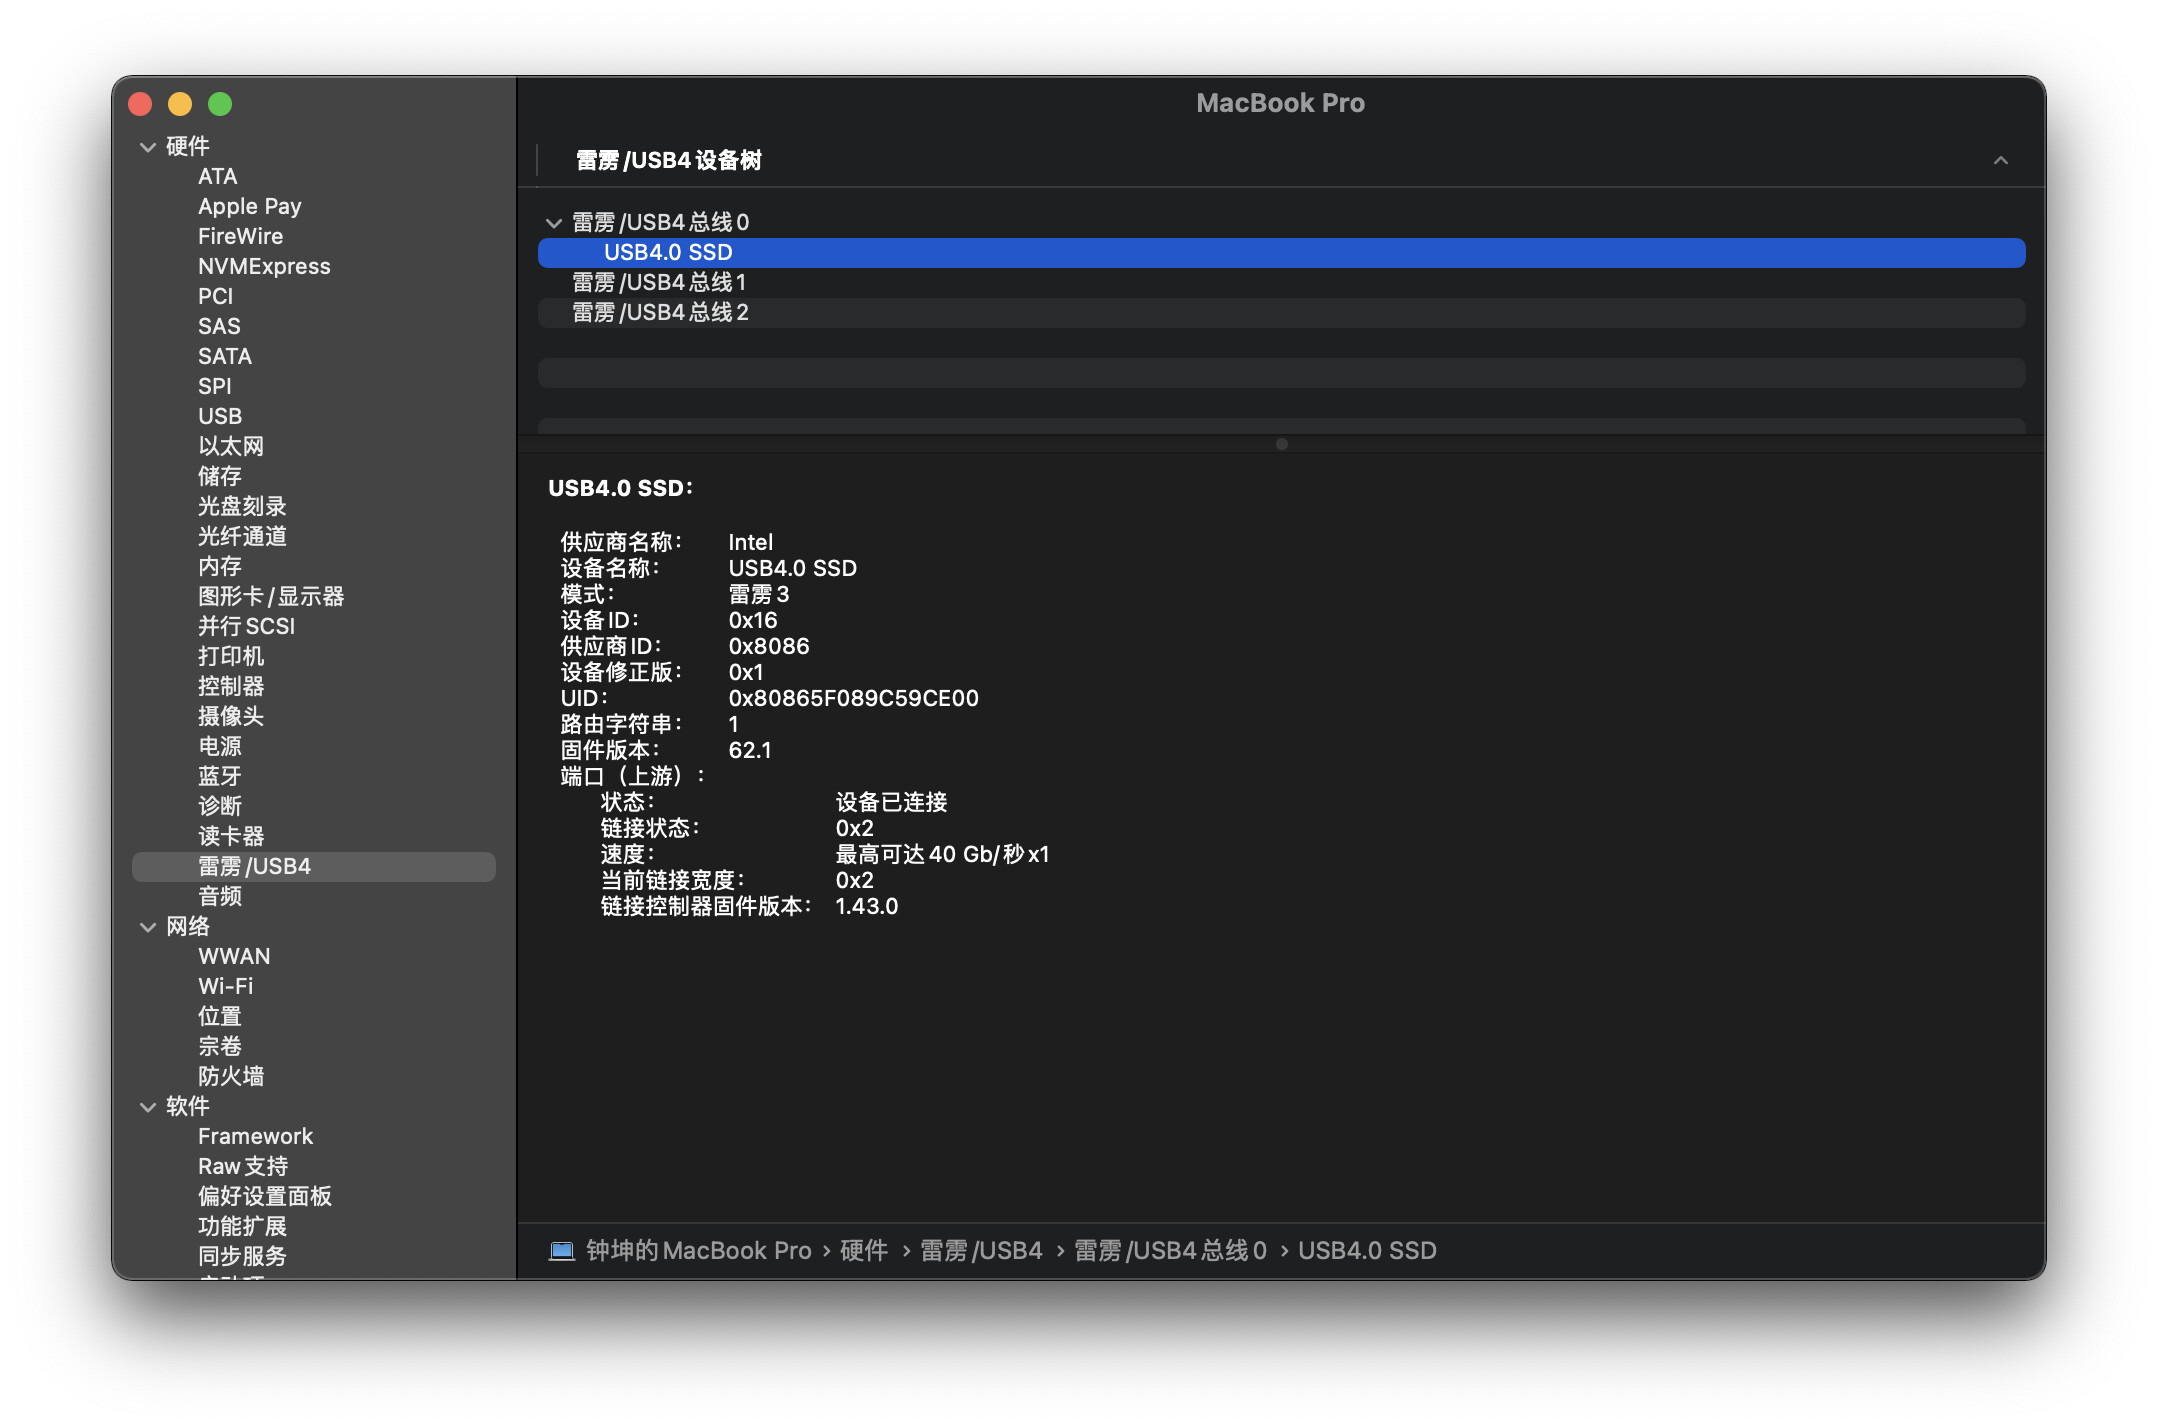Click the green full-screen window button
Viewport: 2158px width, 1428px height.
(x=220, y=104)
